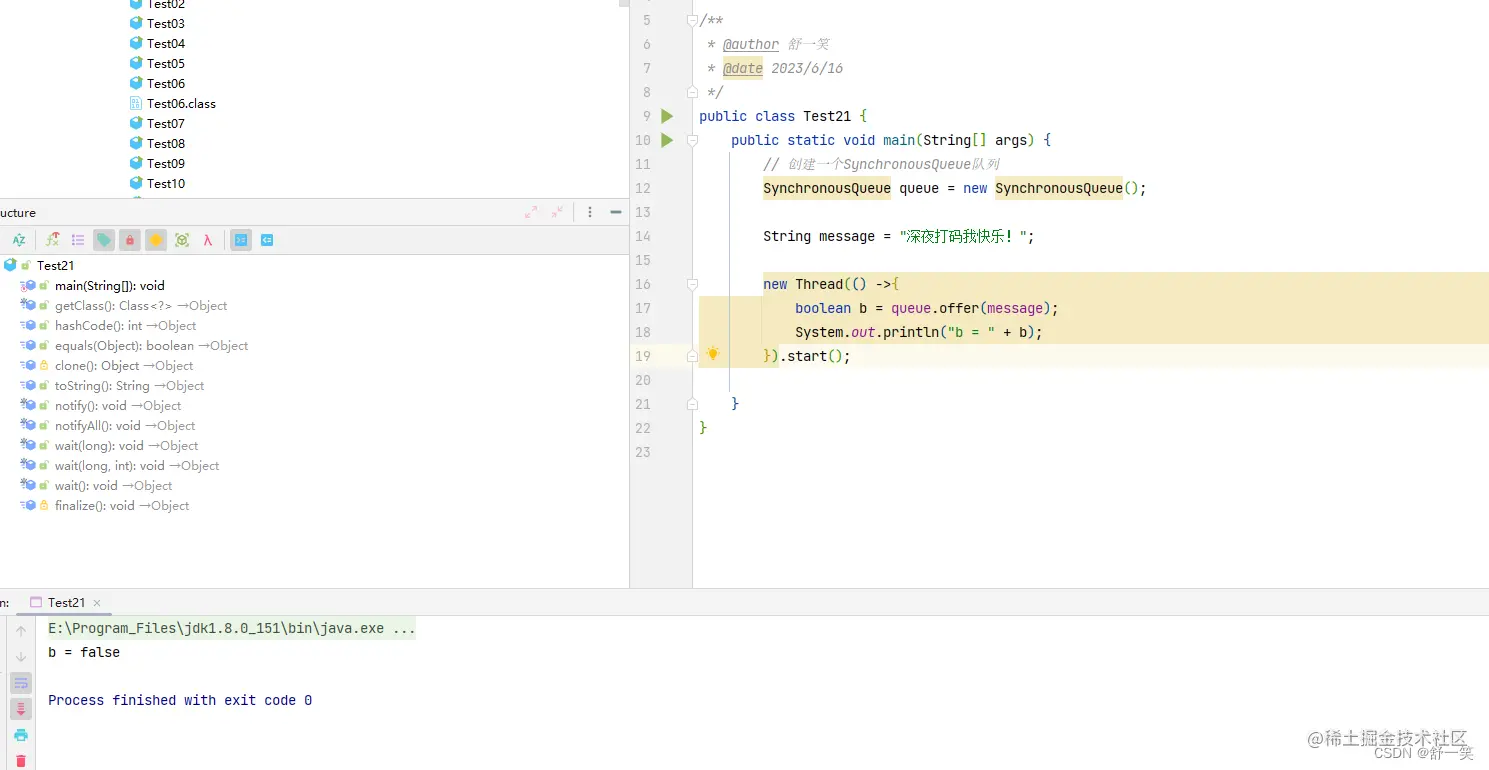This screenshot has width=1489, height=770.
Task: Collapse the lambda block at line 16
Action: click(x=692, y=284)
